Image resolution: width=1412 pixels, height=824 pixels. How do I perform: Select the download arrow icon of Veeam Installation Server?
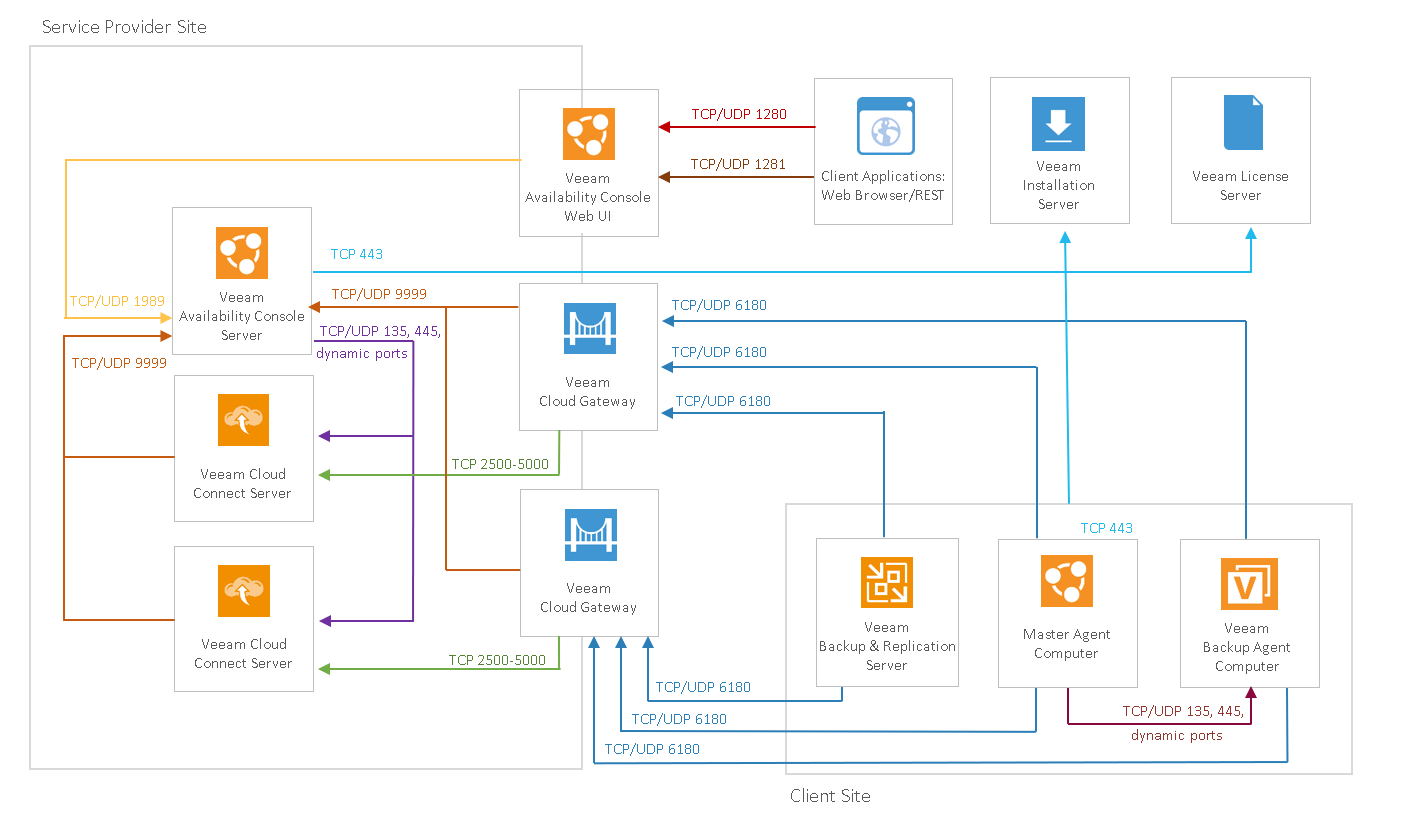[x=1058, y=124]
